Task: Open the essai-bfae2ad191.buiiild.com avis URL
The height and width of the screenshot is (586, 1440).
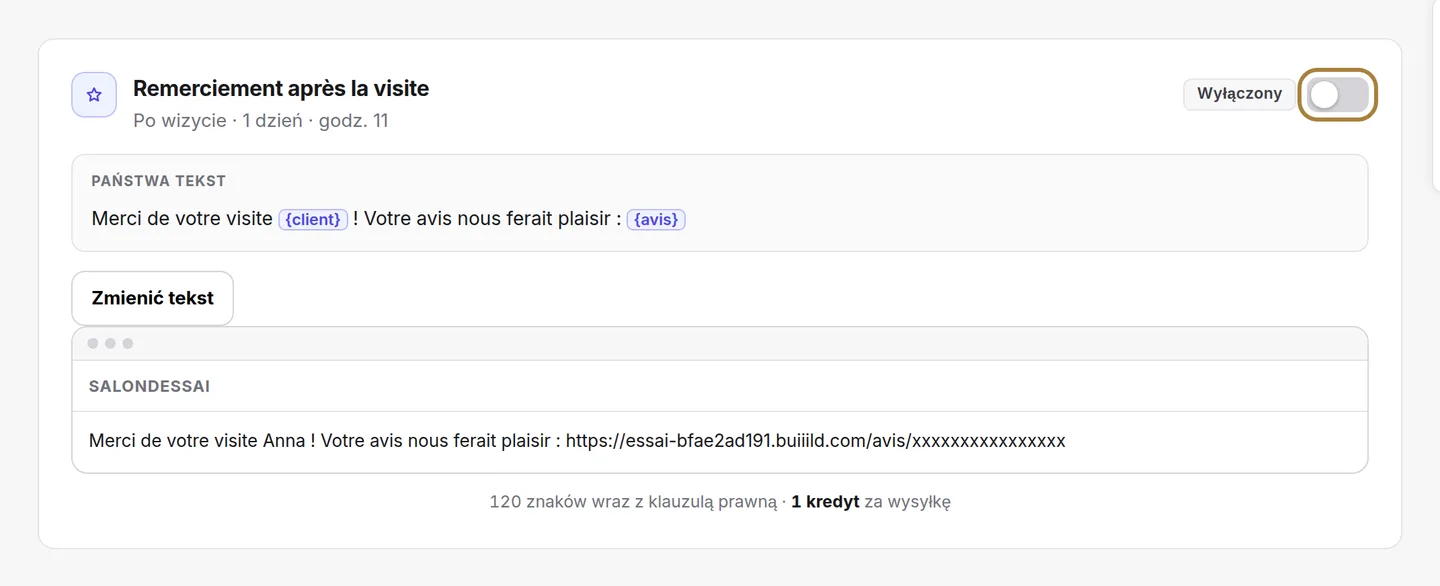Action: [816, 441]
